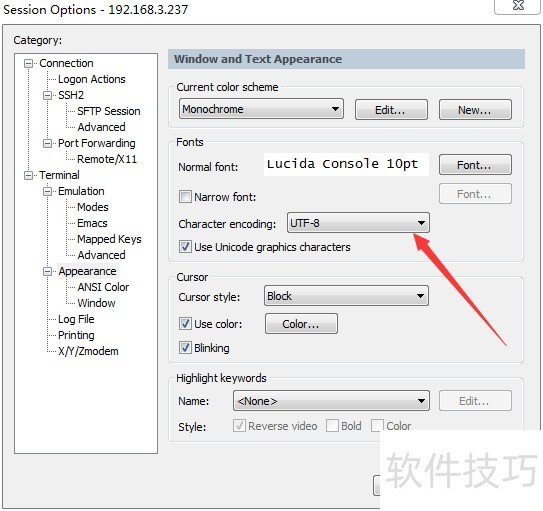Uncheck Use Unicode graphics characters
The height and width of the screenshot is (511, 543).
(185, 247)
